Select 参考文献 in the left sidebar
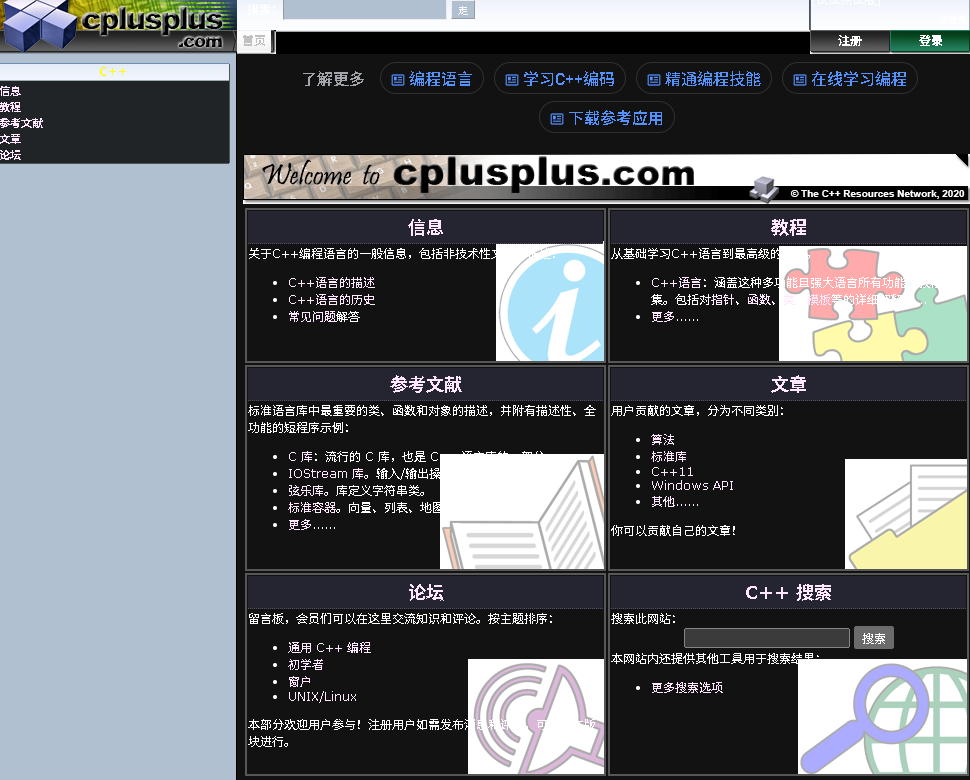The image size is (970, 780). pos(22,124)
